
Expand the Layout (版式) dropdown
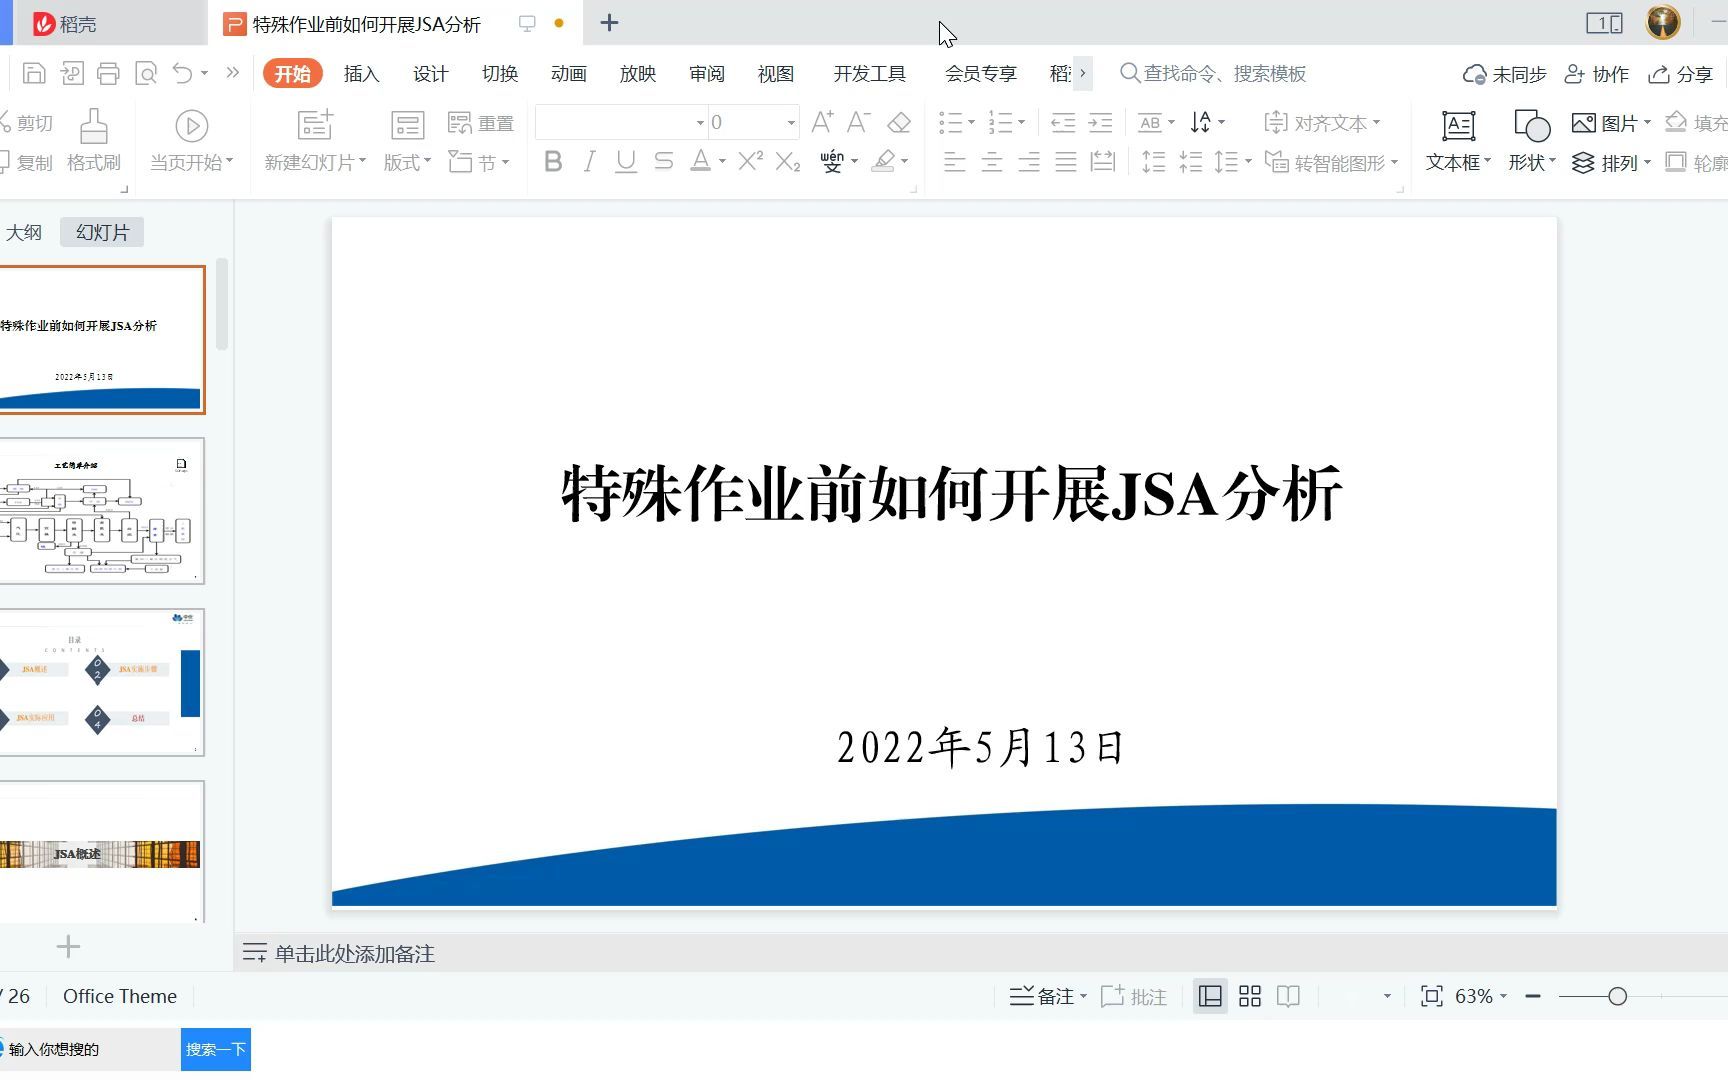(407, 162)
